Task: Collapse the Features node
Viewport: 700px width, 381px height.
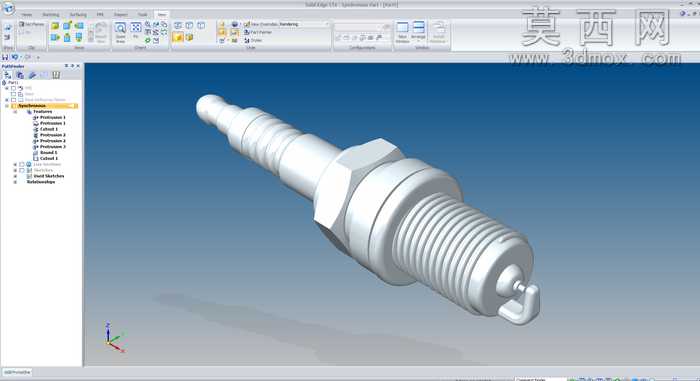Action: tap(16, 112)
